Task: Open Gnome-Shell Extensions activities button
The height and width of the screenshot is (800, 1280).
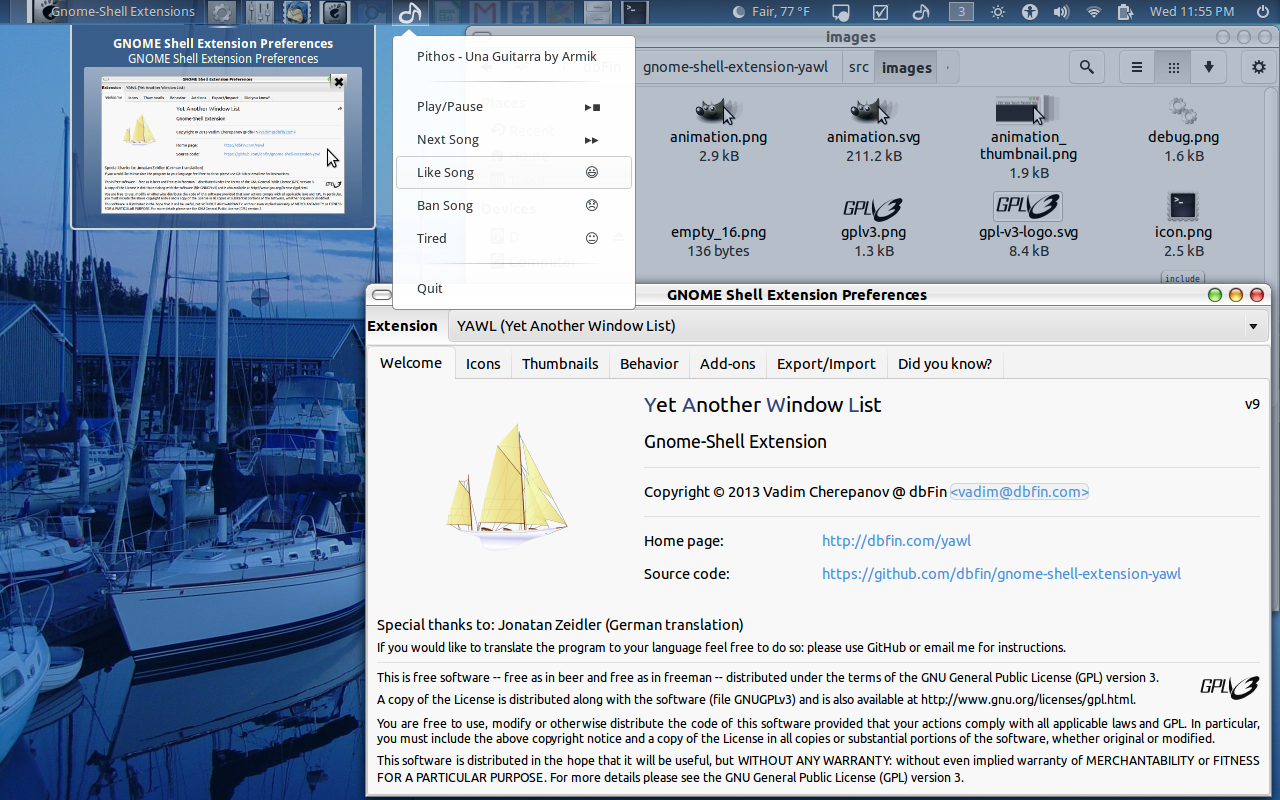Action: tap(114, 12)
